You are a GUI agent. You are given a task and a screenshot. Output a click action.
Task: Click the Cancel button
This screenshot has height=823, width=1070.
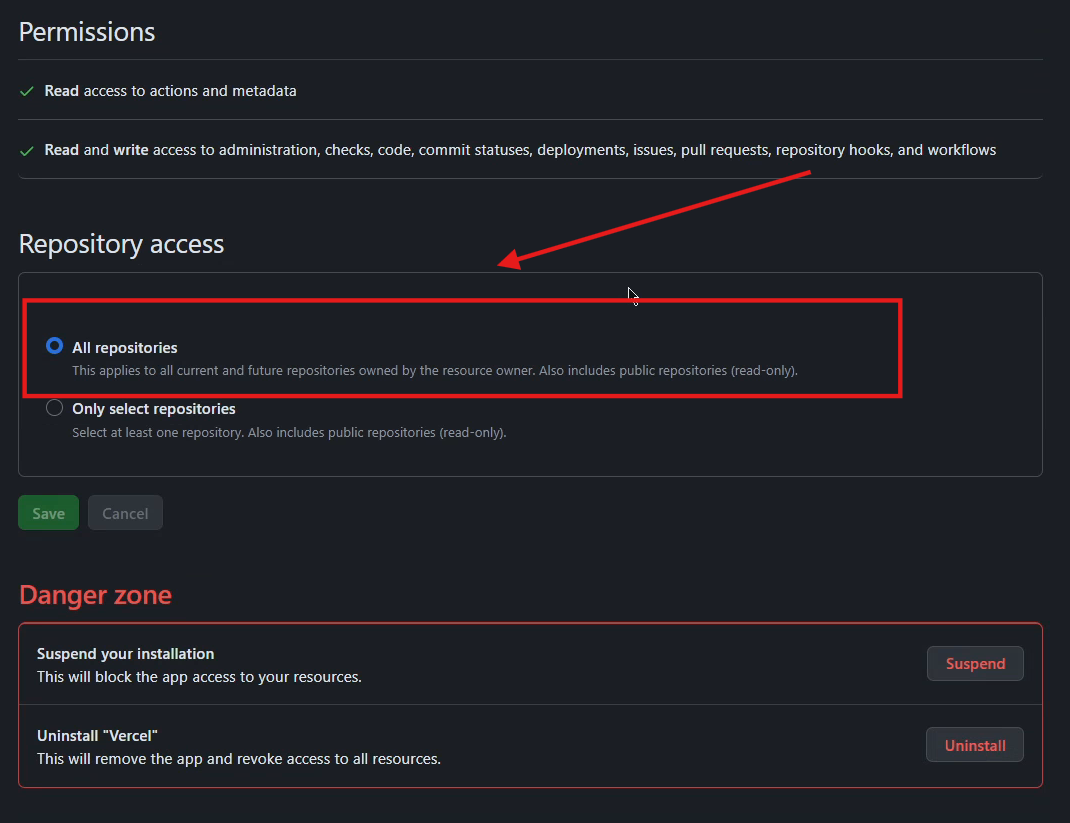tap(125, 512)
